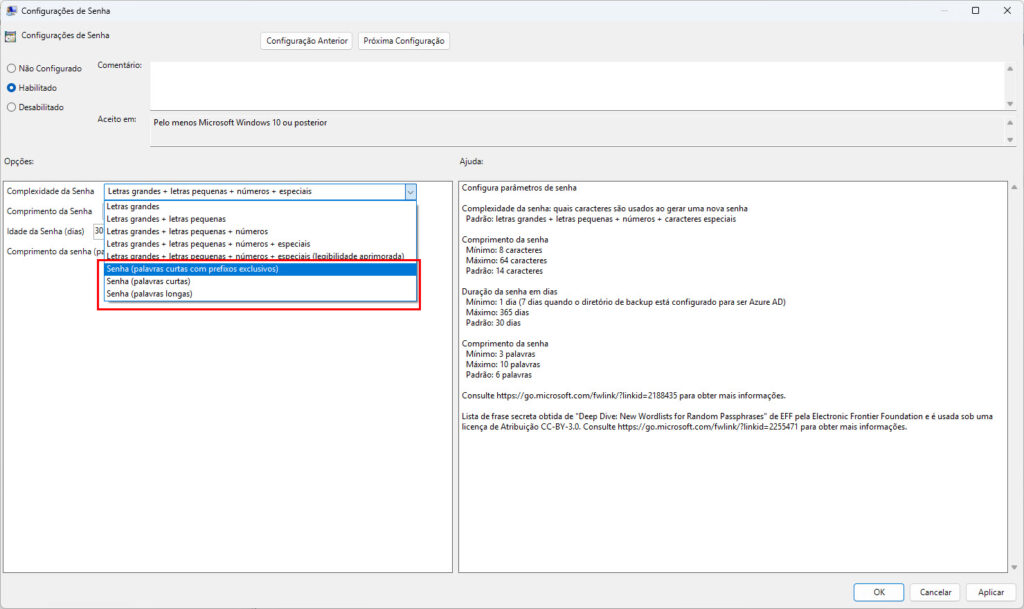Confirm settings by clicking OK
Viewport: 1024px width, 609px height.
coord(878,591)
